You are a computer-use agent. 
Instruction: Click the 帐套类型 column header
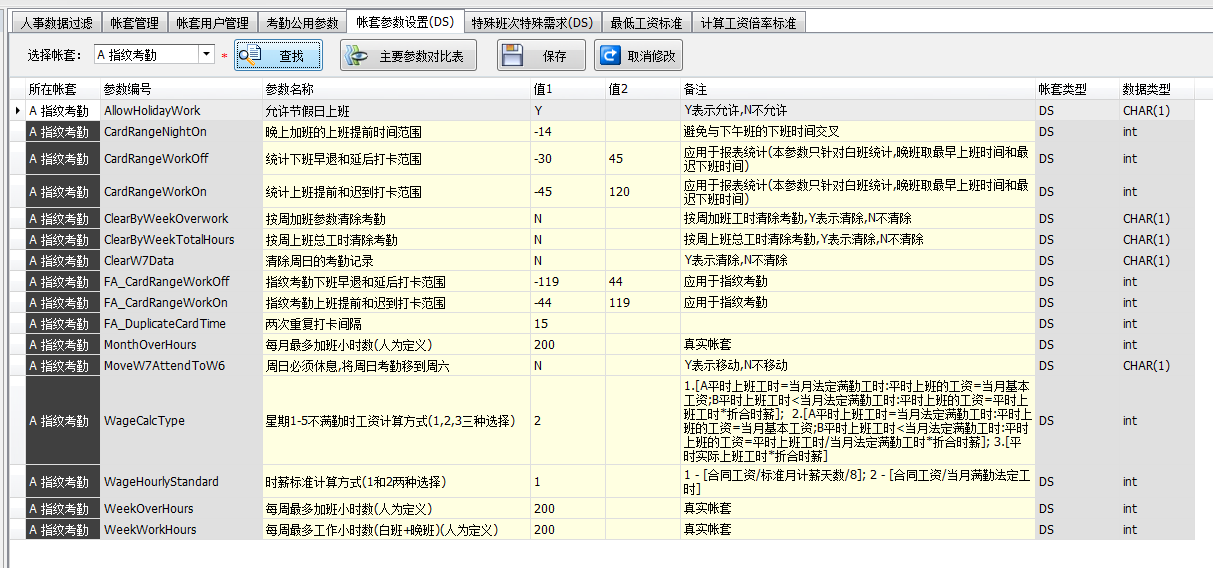pyautogui.click(x=1077, y=89)
